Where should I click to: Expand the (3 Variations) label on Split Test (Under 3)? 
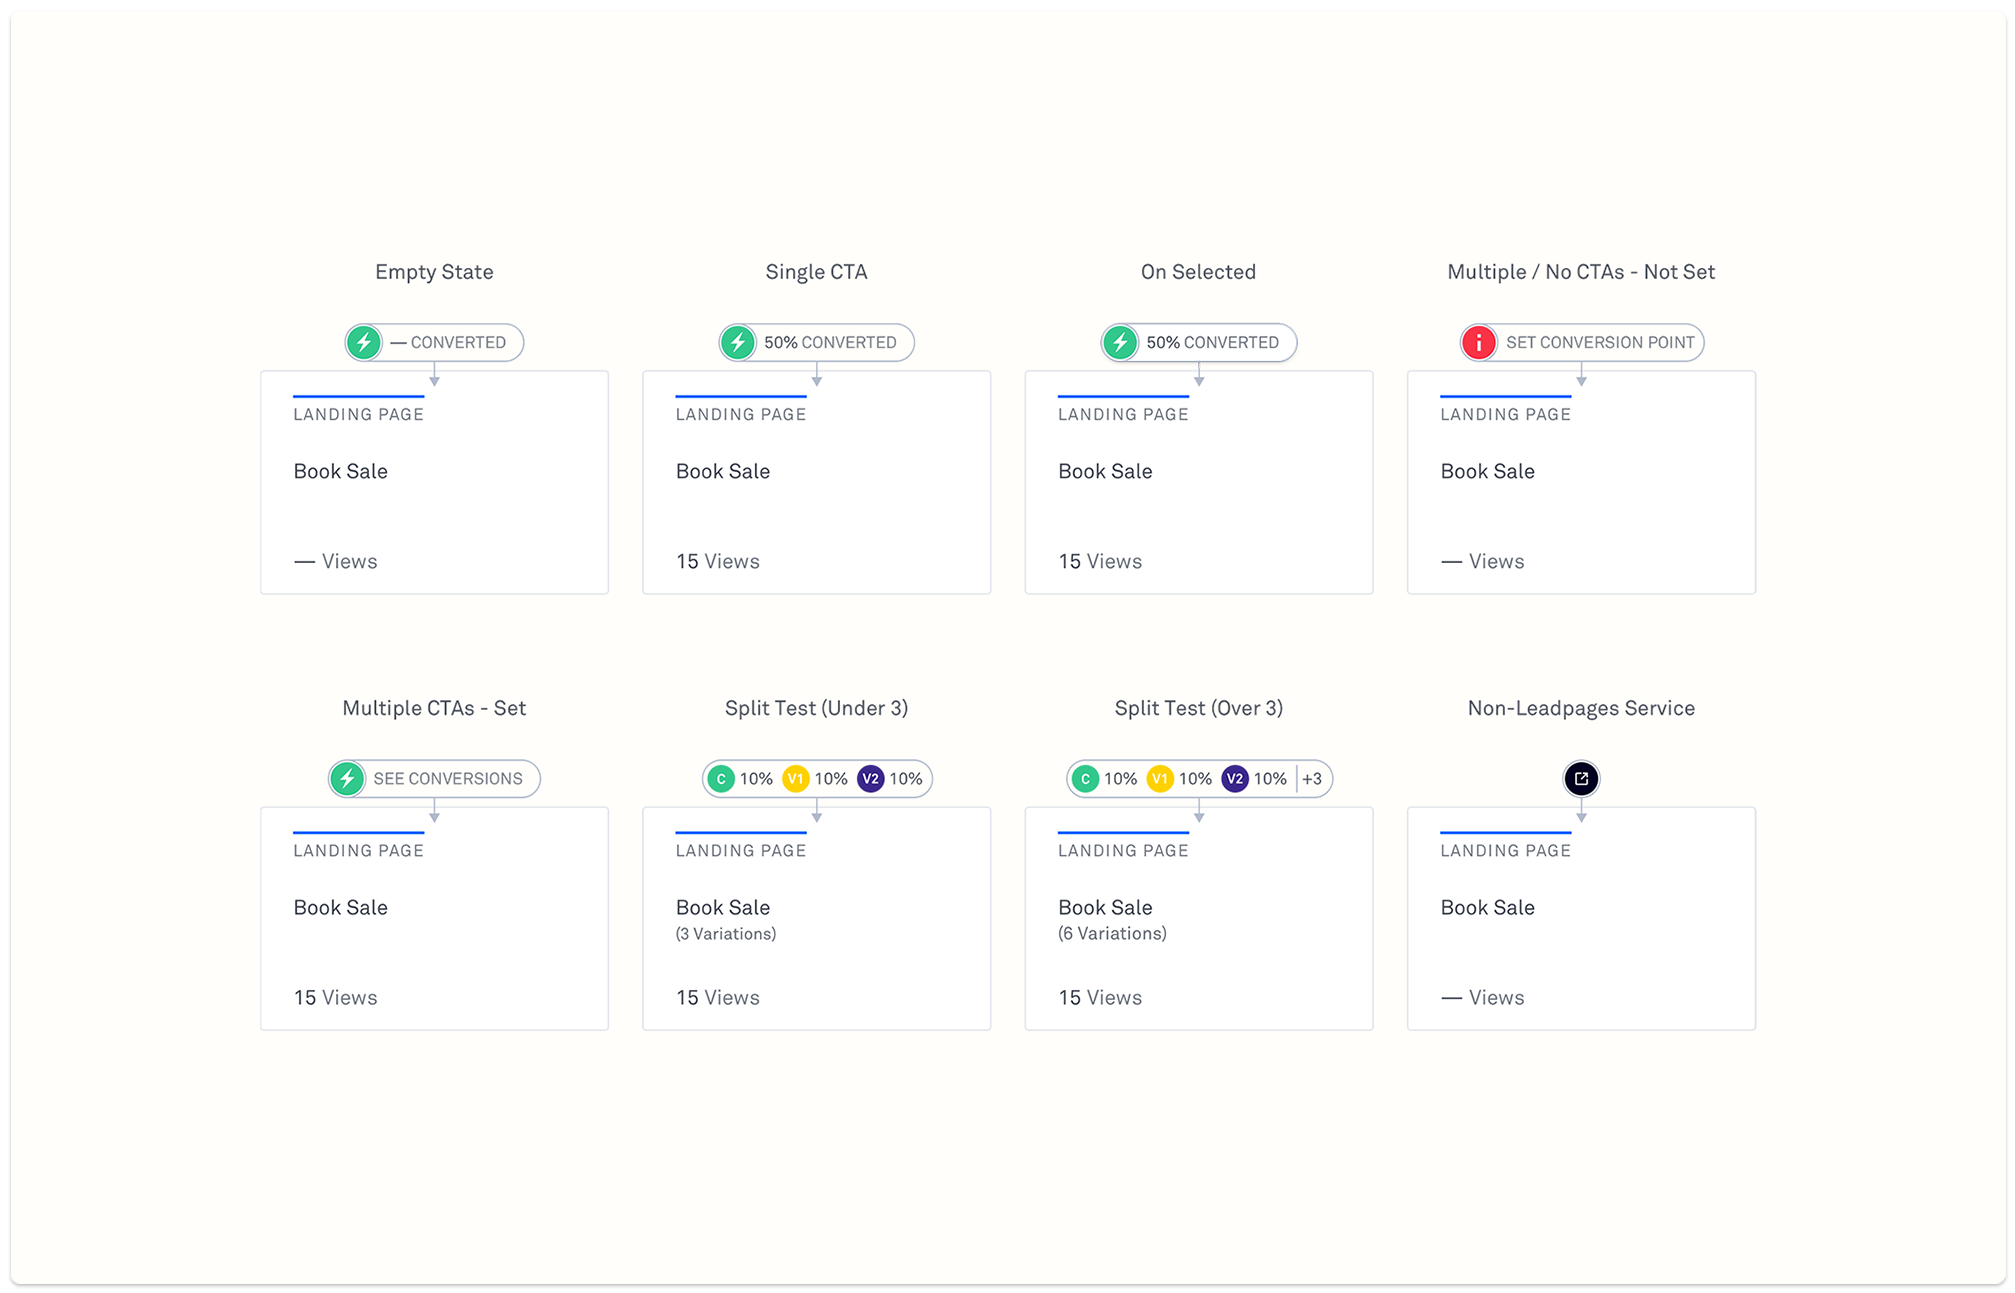coord(726,933)
